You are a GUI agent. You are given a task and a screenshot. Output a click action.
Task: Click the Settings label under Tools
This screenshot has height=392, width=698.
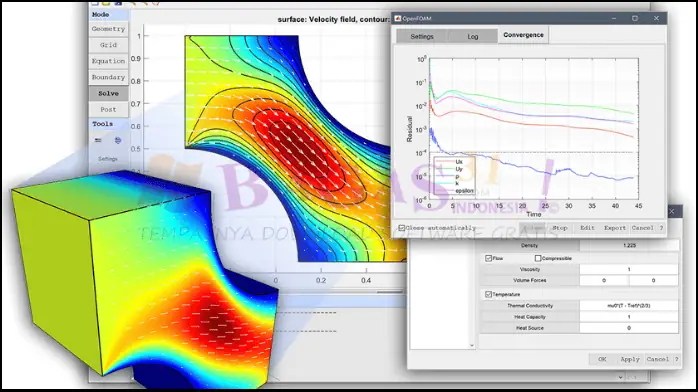pos(108,159)
